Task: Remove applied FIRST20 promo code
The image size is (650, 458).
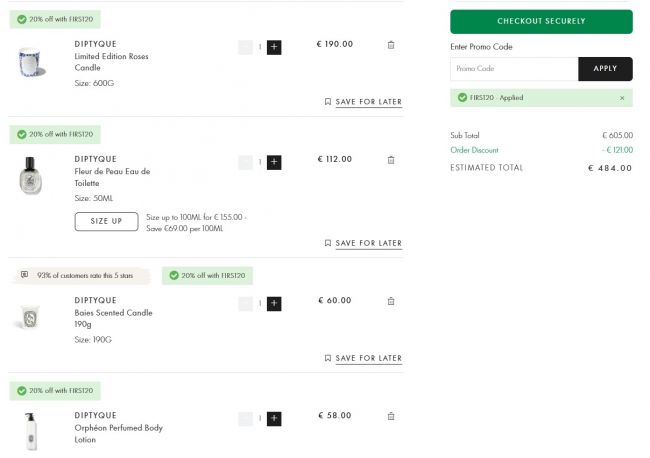Action: [622, 98]
